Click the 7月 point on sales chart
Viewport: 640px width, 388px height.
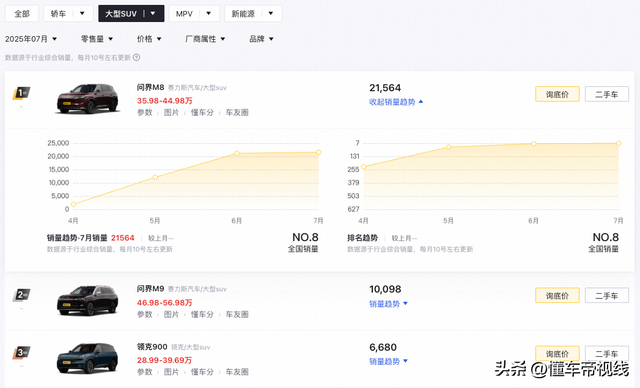318,152
